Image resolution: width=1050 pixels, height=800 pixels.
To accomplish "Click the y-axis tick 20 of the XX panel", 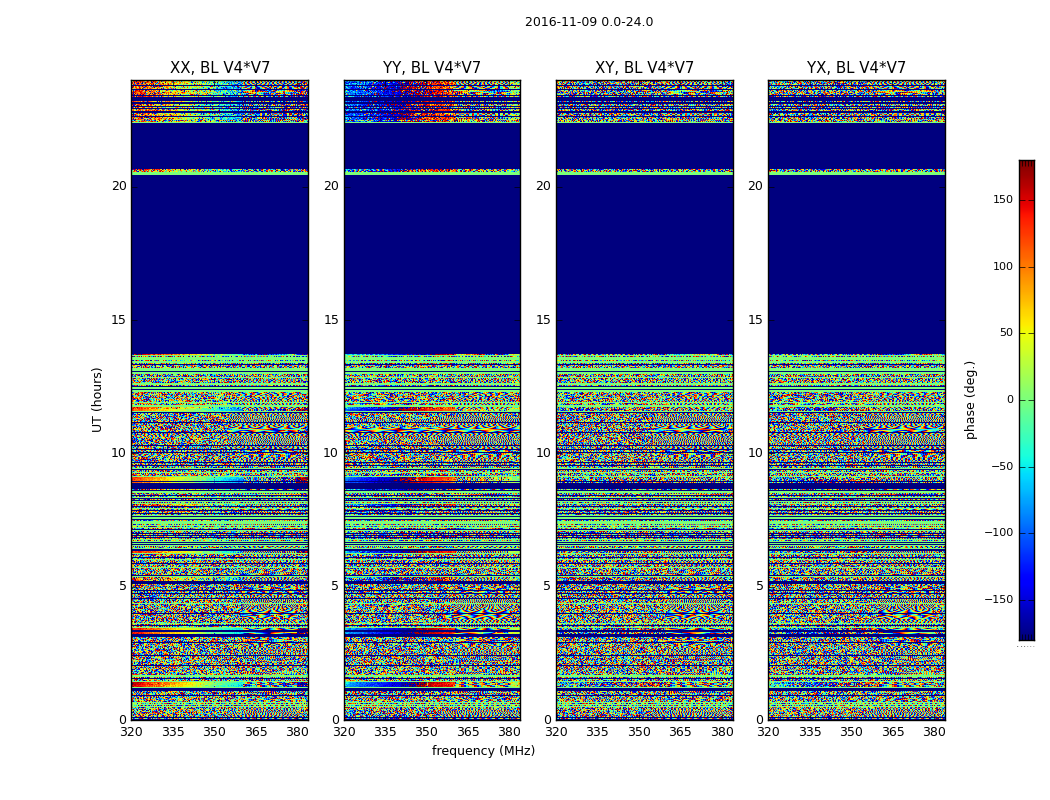I will pyautogui.click(x=119, y=186).
